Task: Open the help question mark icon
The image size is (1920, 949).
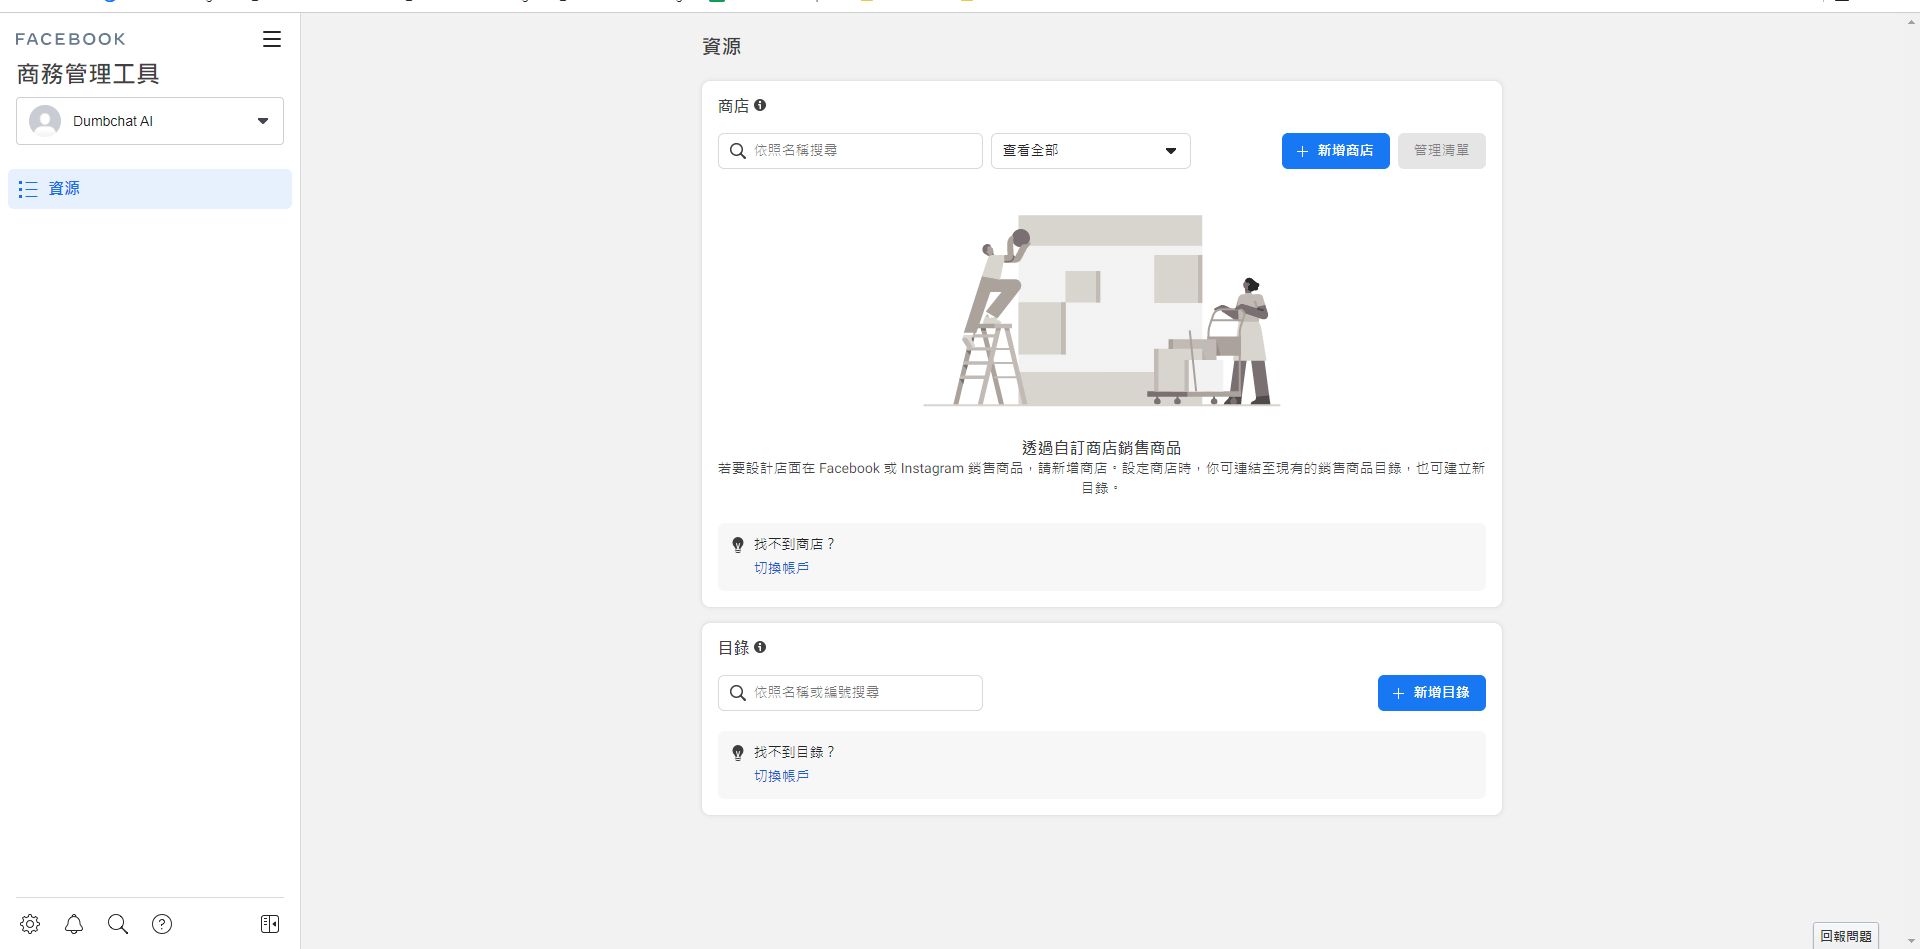Action: click(162, 924)
